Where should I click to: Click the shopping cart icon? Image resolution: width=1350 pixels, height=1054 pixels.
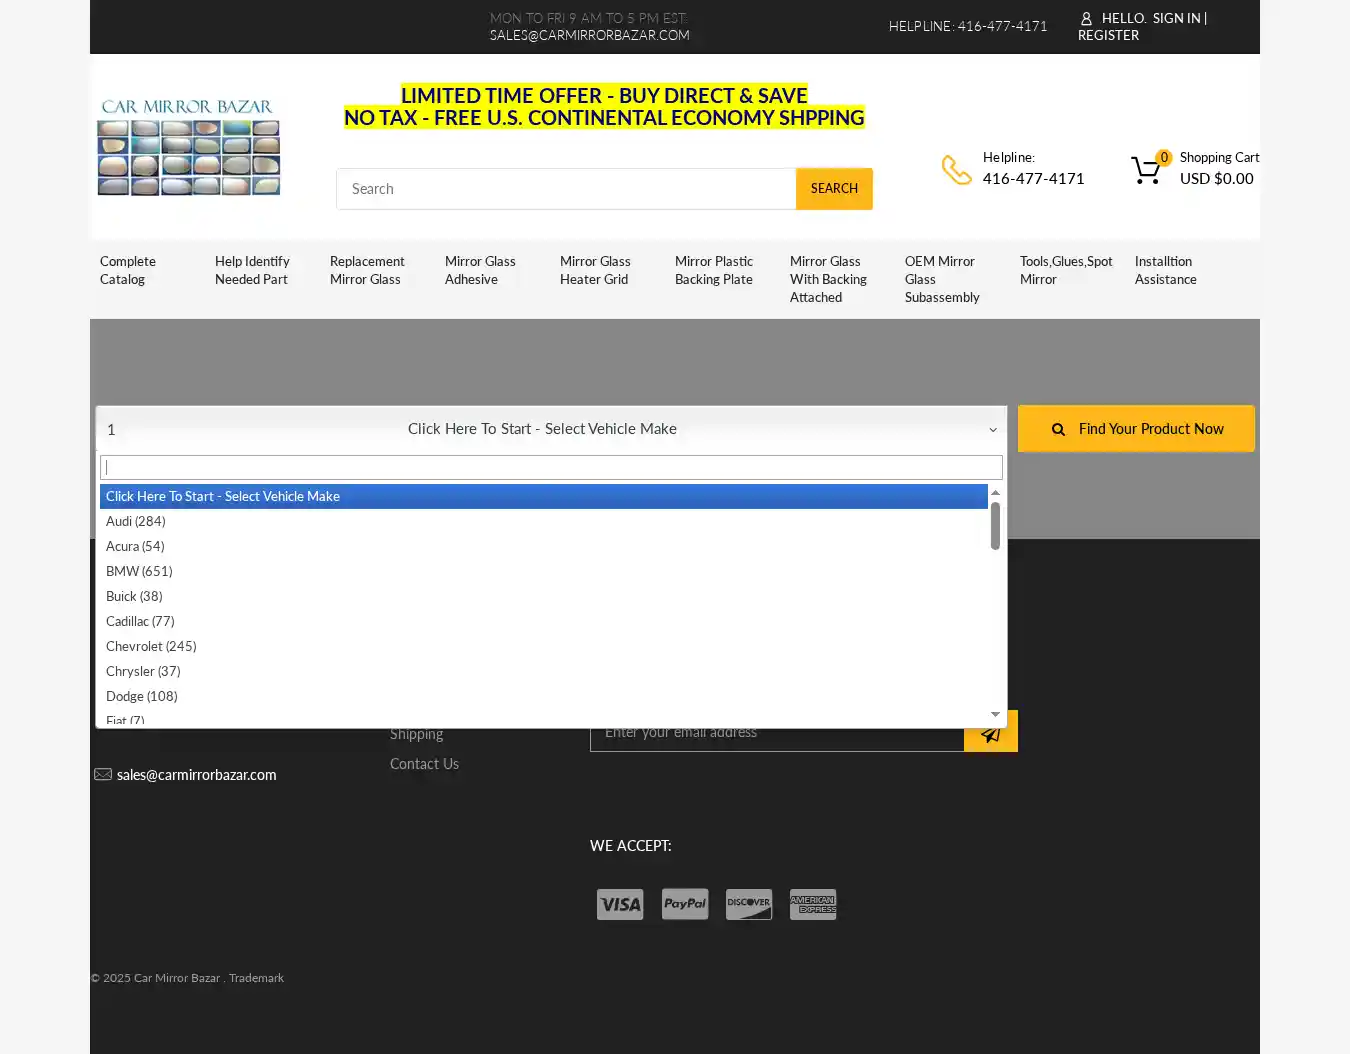[1146, 170]
